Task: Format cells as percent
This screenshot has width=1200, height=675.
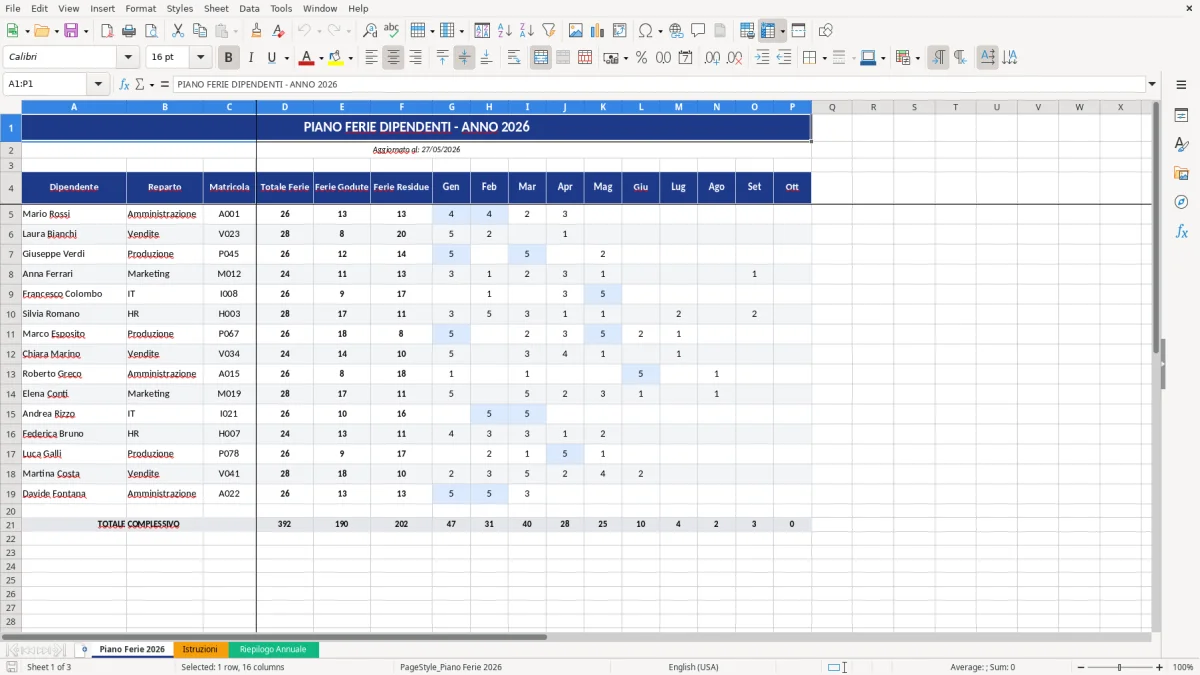Action: (x=641, y=58)
